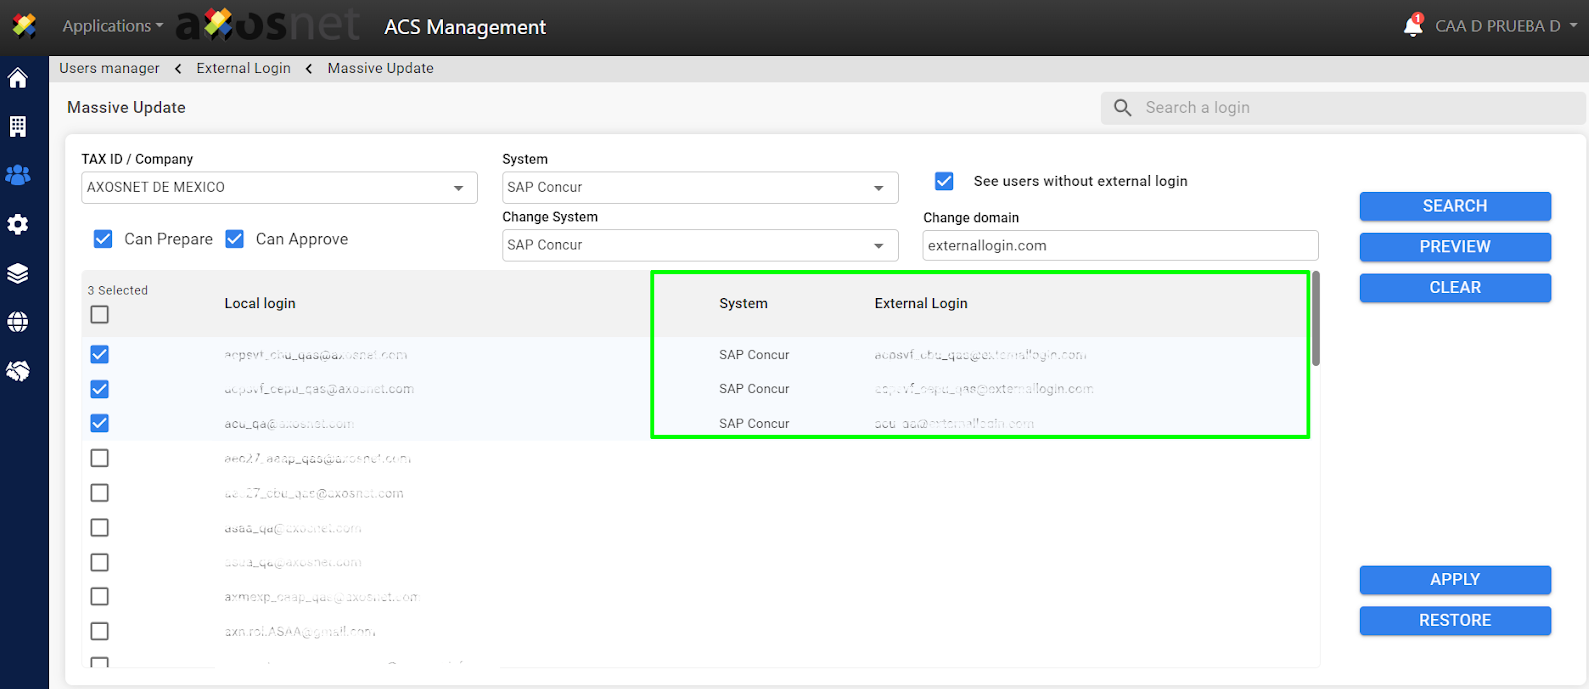Disable See users without external login

944,181
